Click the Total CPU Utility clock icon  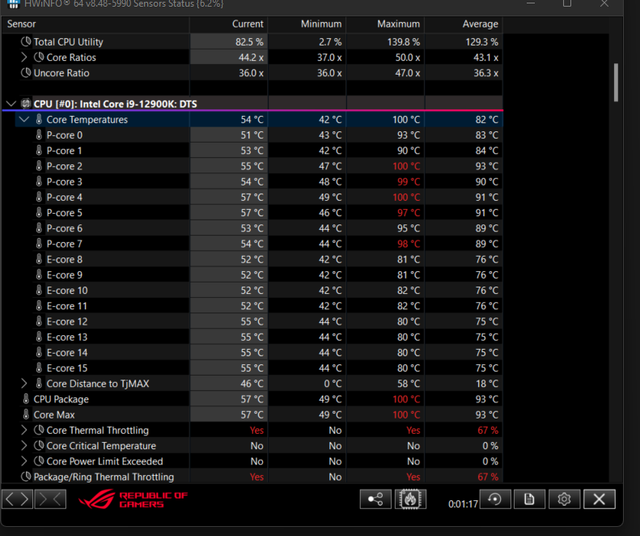(x=26, y=42)
